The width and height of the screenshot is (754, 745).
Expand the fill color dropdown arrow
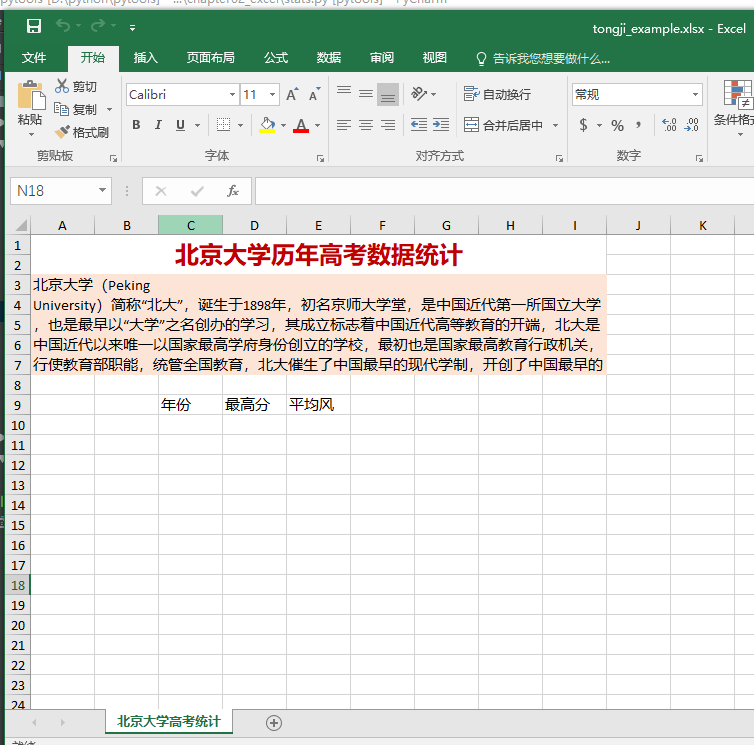point(283,126)
